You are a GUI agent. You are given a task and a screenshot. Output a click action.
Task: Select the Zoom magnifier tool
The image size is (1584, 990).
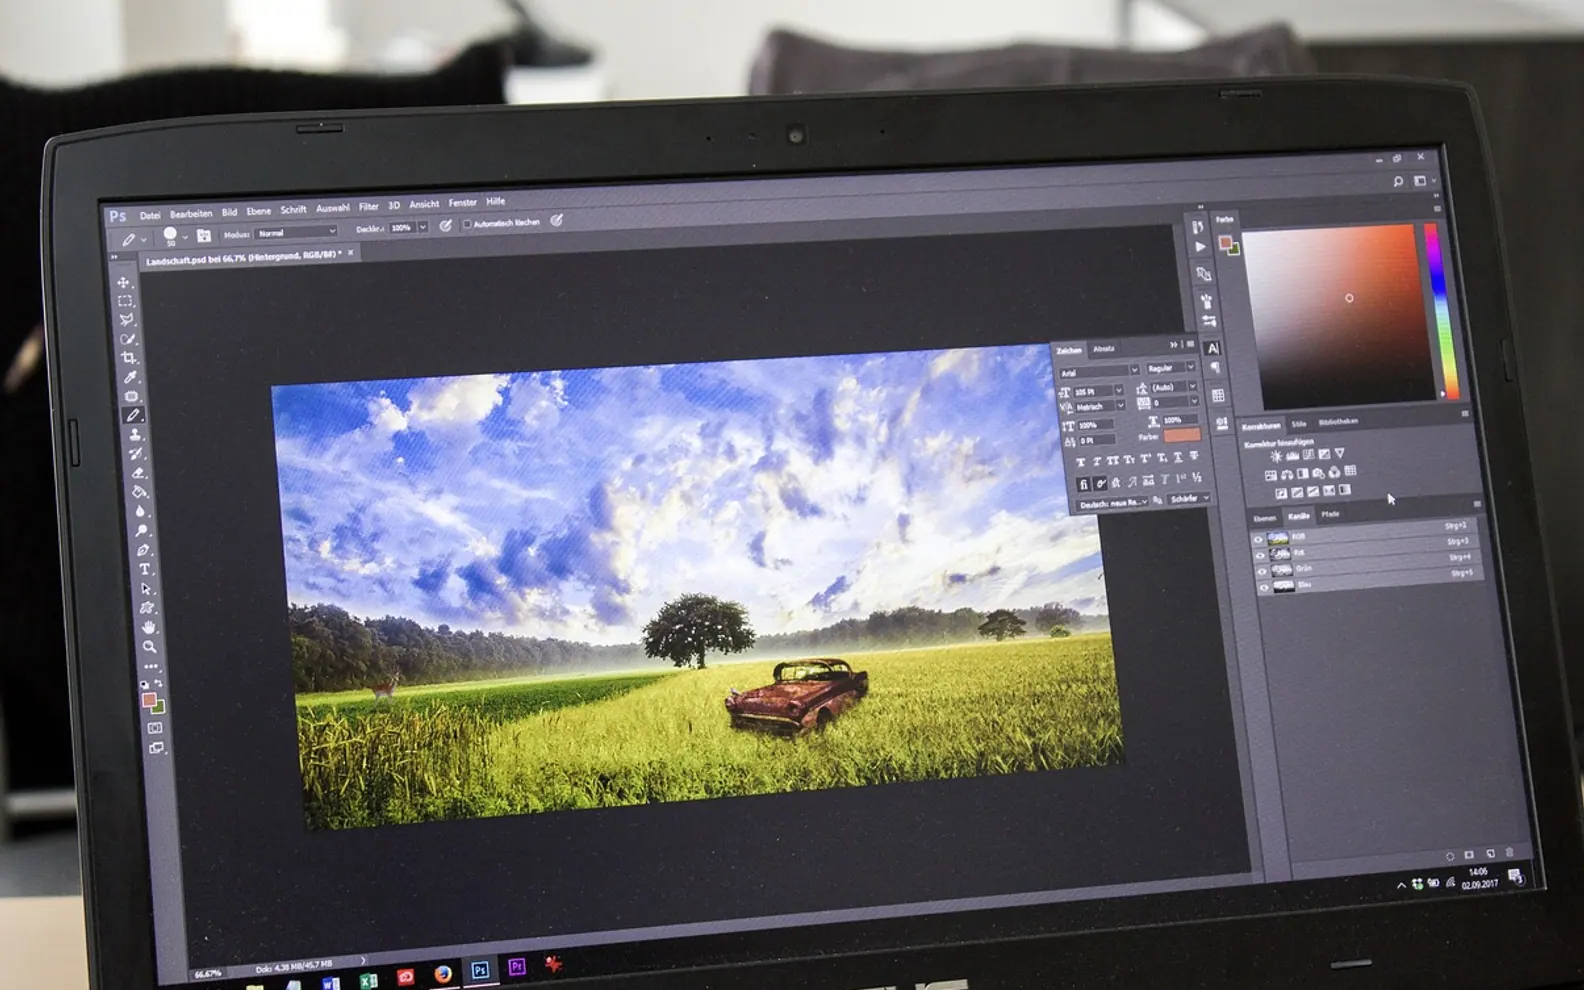(150, 647)
